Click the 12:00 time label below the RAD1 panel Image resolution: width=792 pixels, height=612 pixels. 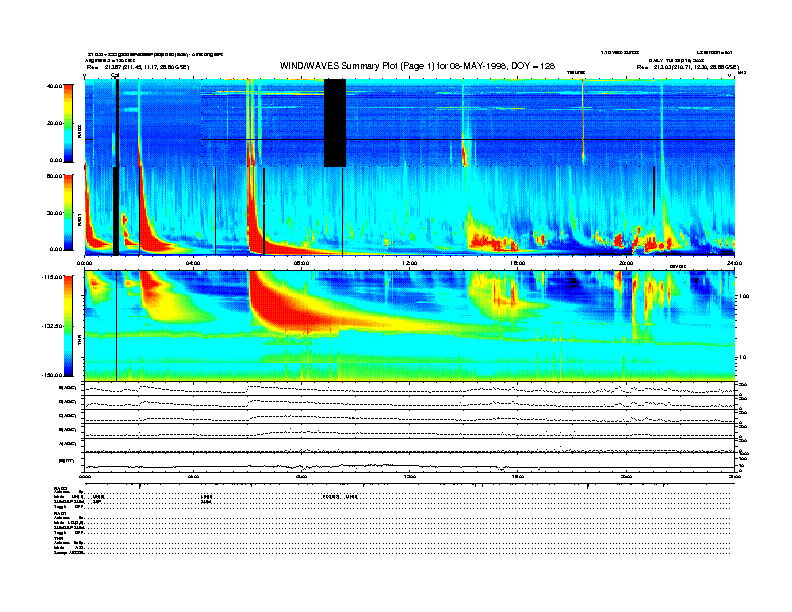(410, 263)
